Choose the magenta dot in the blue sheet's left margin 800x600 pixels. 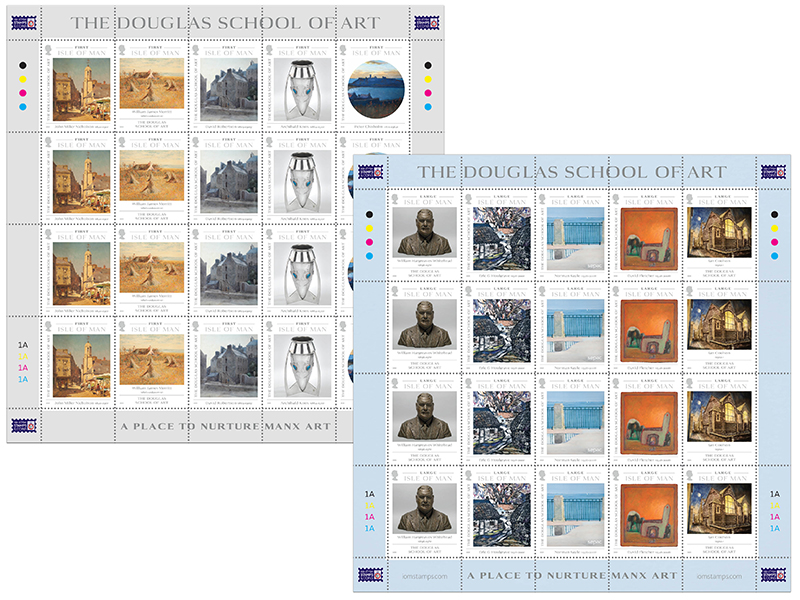(x=369, y=242)
